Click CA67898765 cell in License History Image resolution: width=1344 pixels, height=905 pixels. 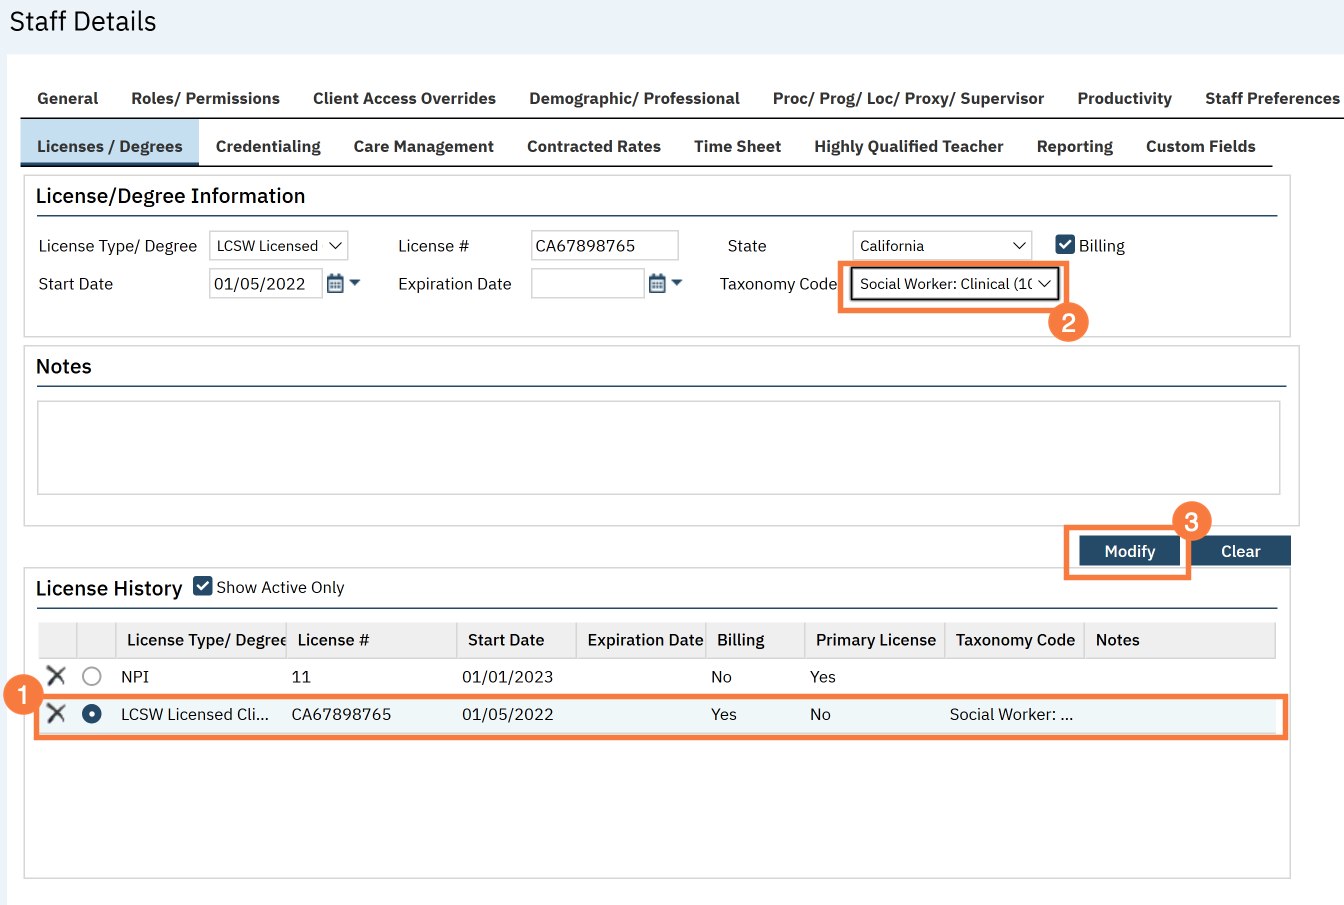pos(342,714)
